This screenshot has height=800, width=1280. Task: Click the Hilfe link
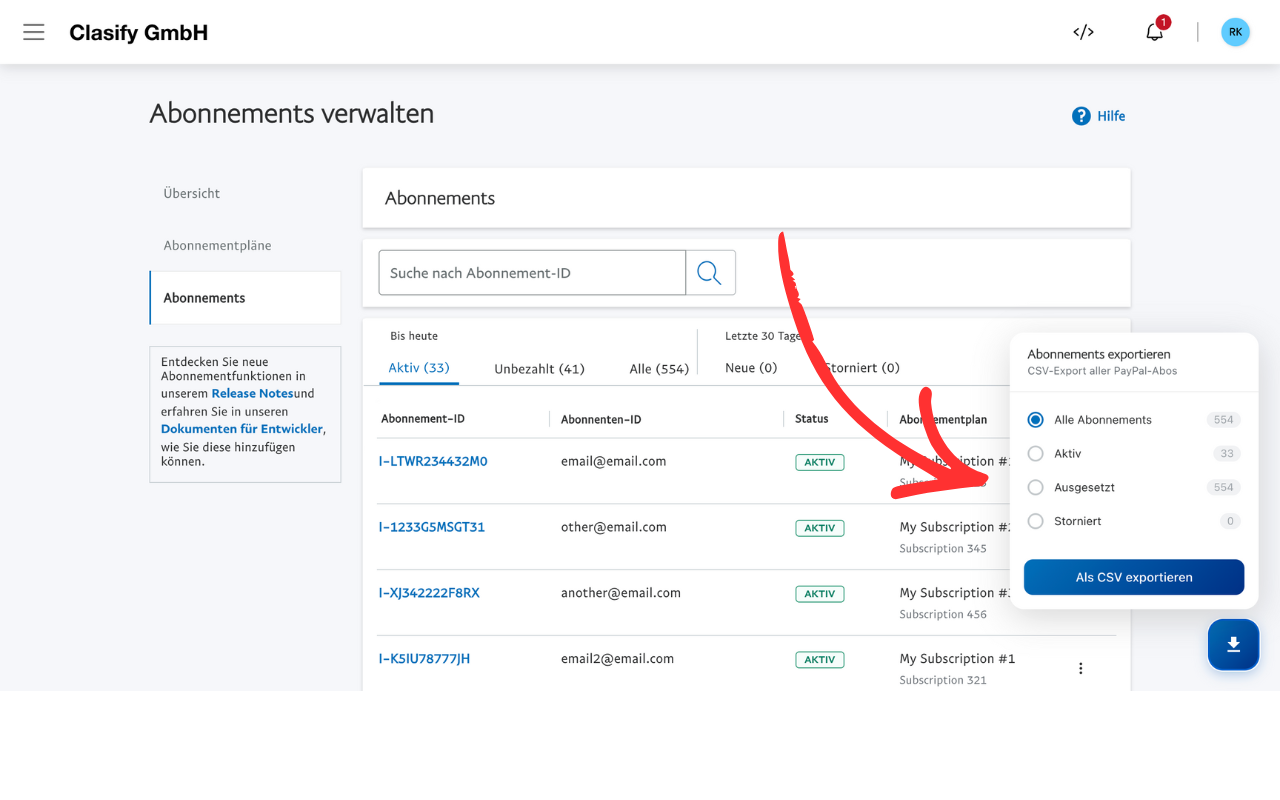click(x=1111, y=116)
